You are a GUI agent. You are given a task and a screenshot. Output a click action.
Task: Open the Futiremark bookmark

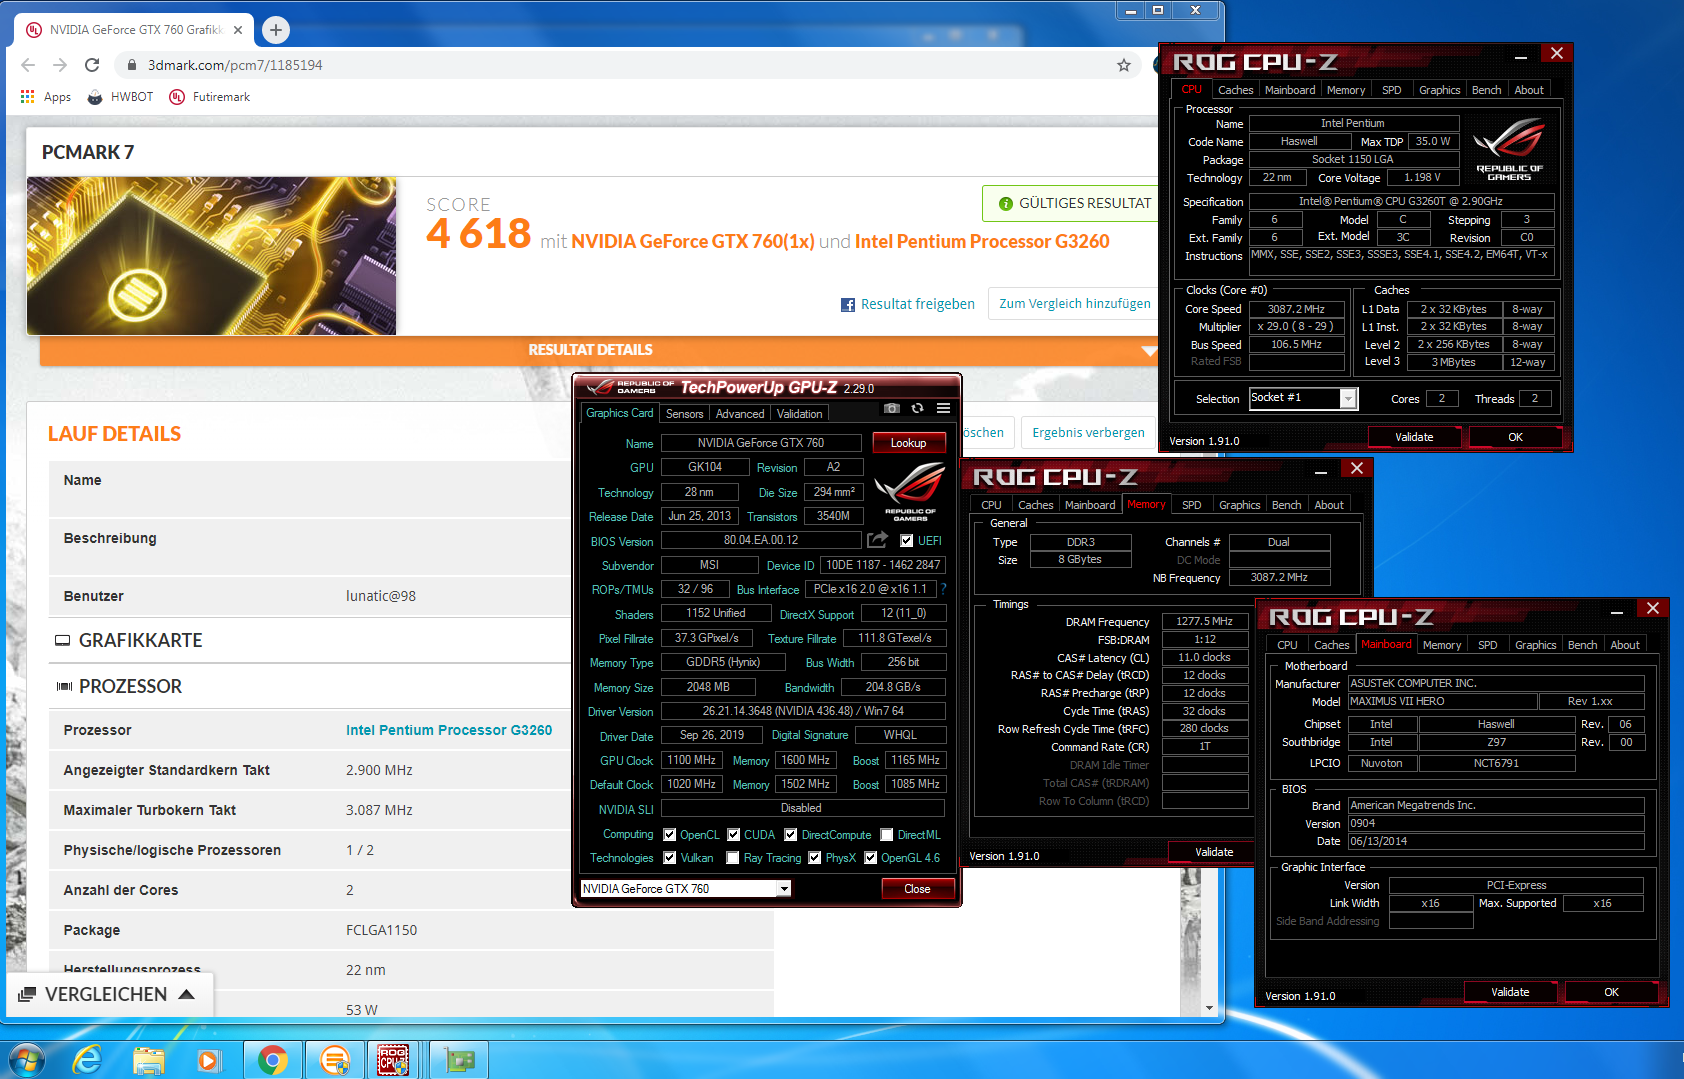click(210, 97)
